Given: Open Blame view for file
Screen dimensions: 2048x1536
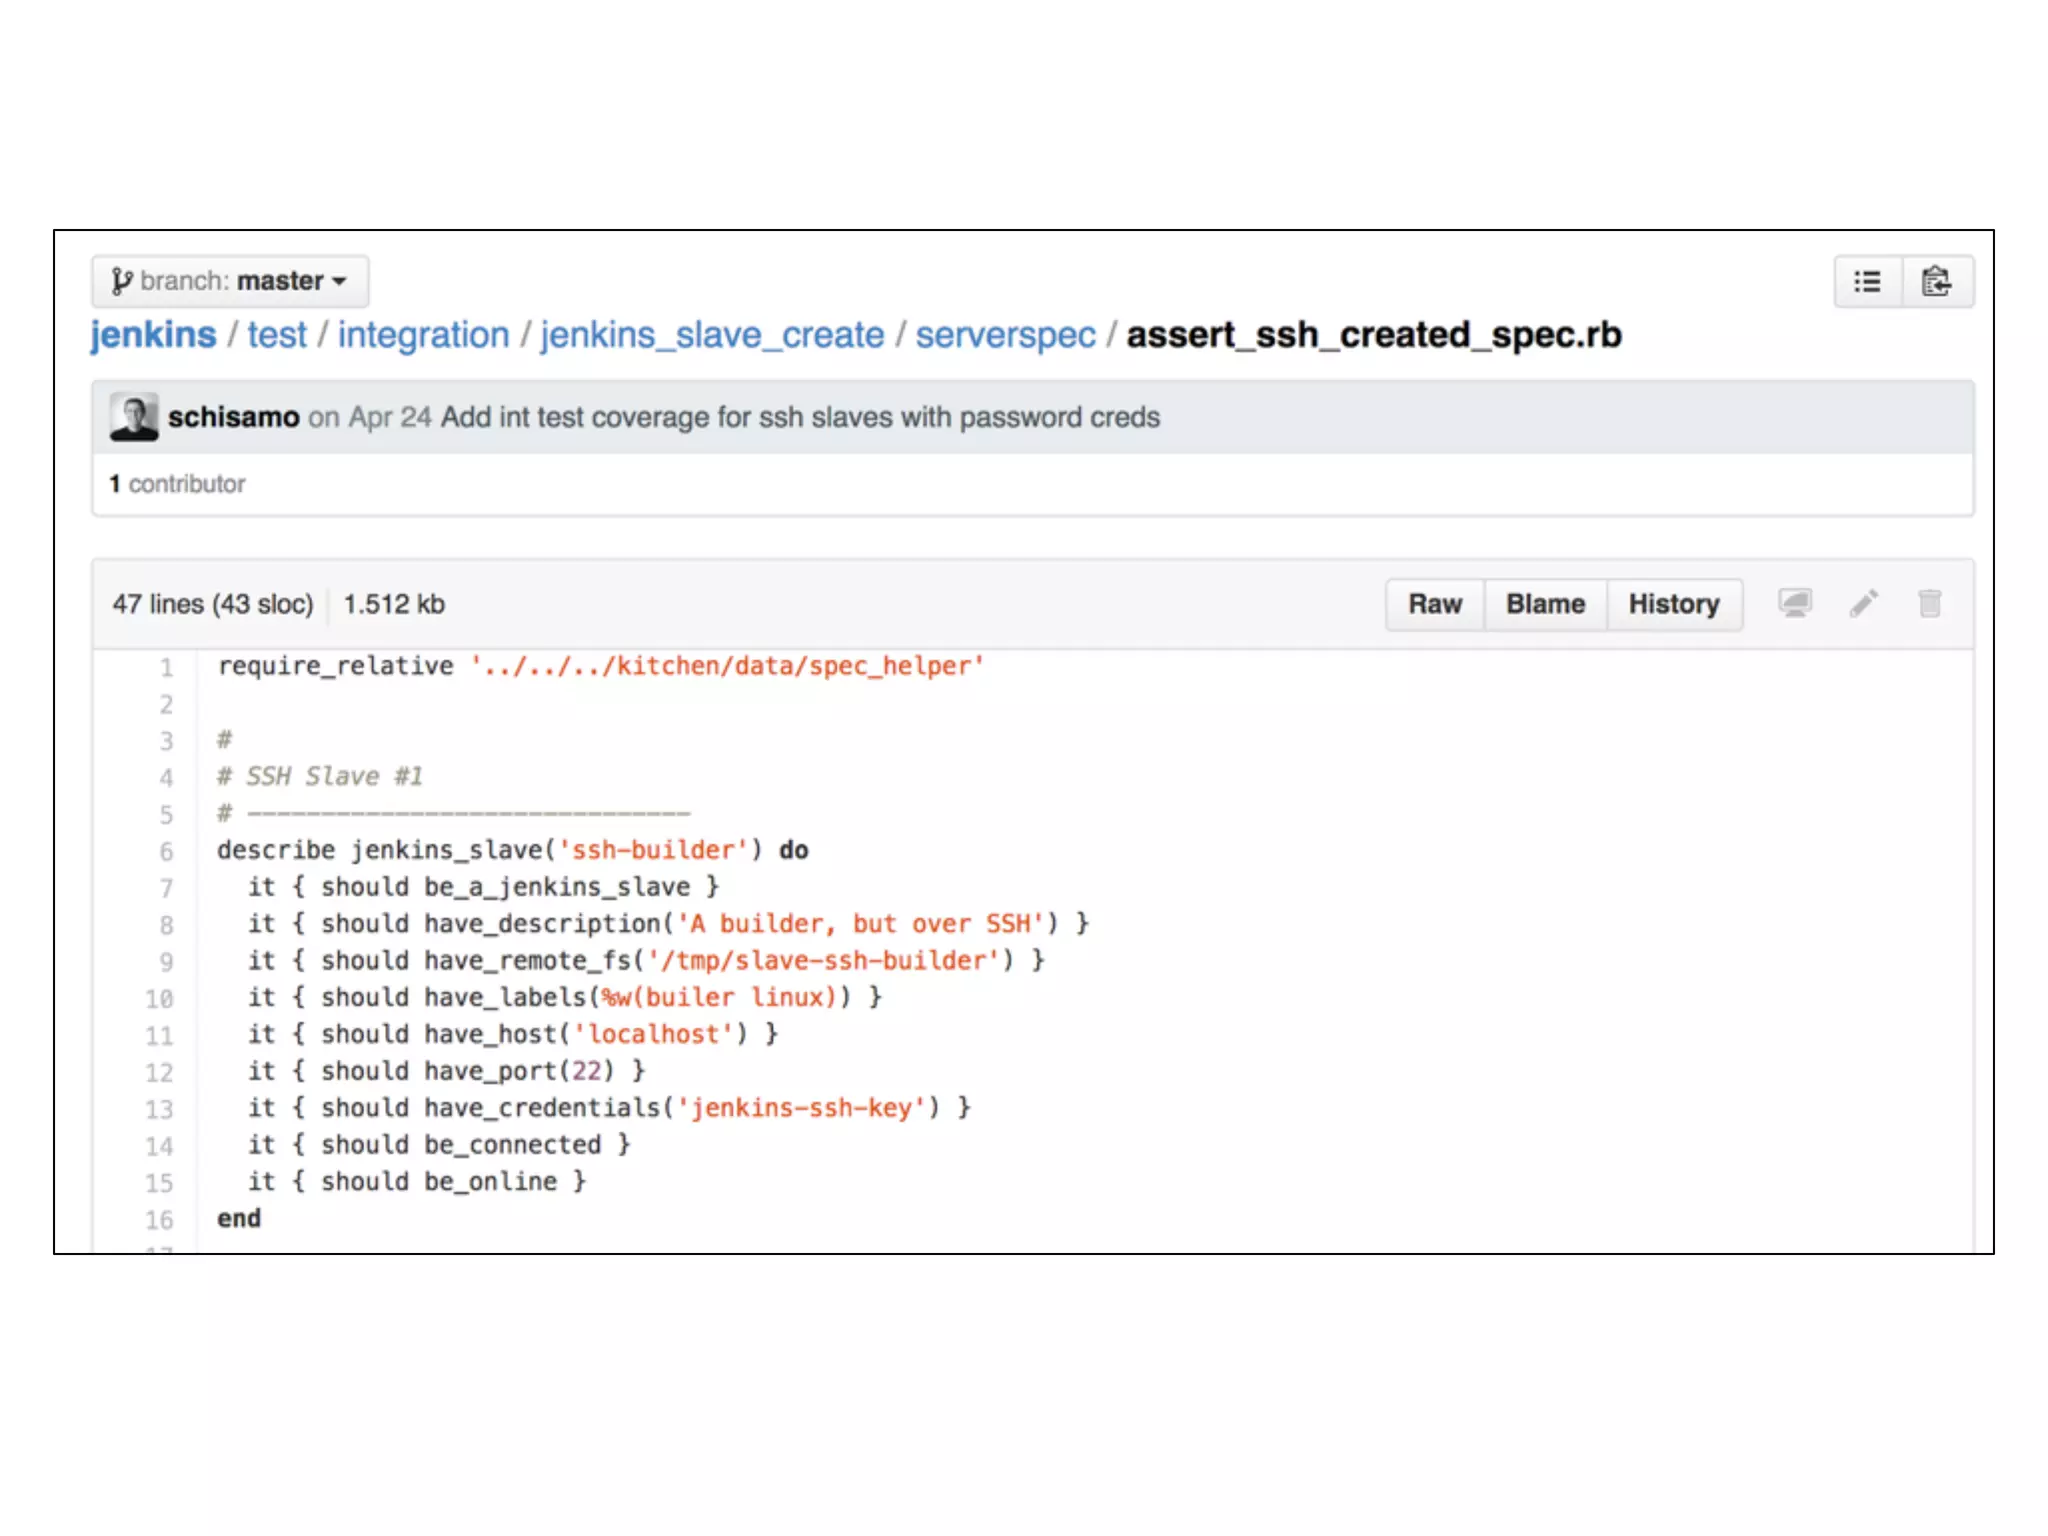Looking at the screenshot, I should click(1545, 604).
